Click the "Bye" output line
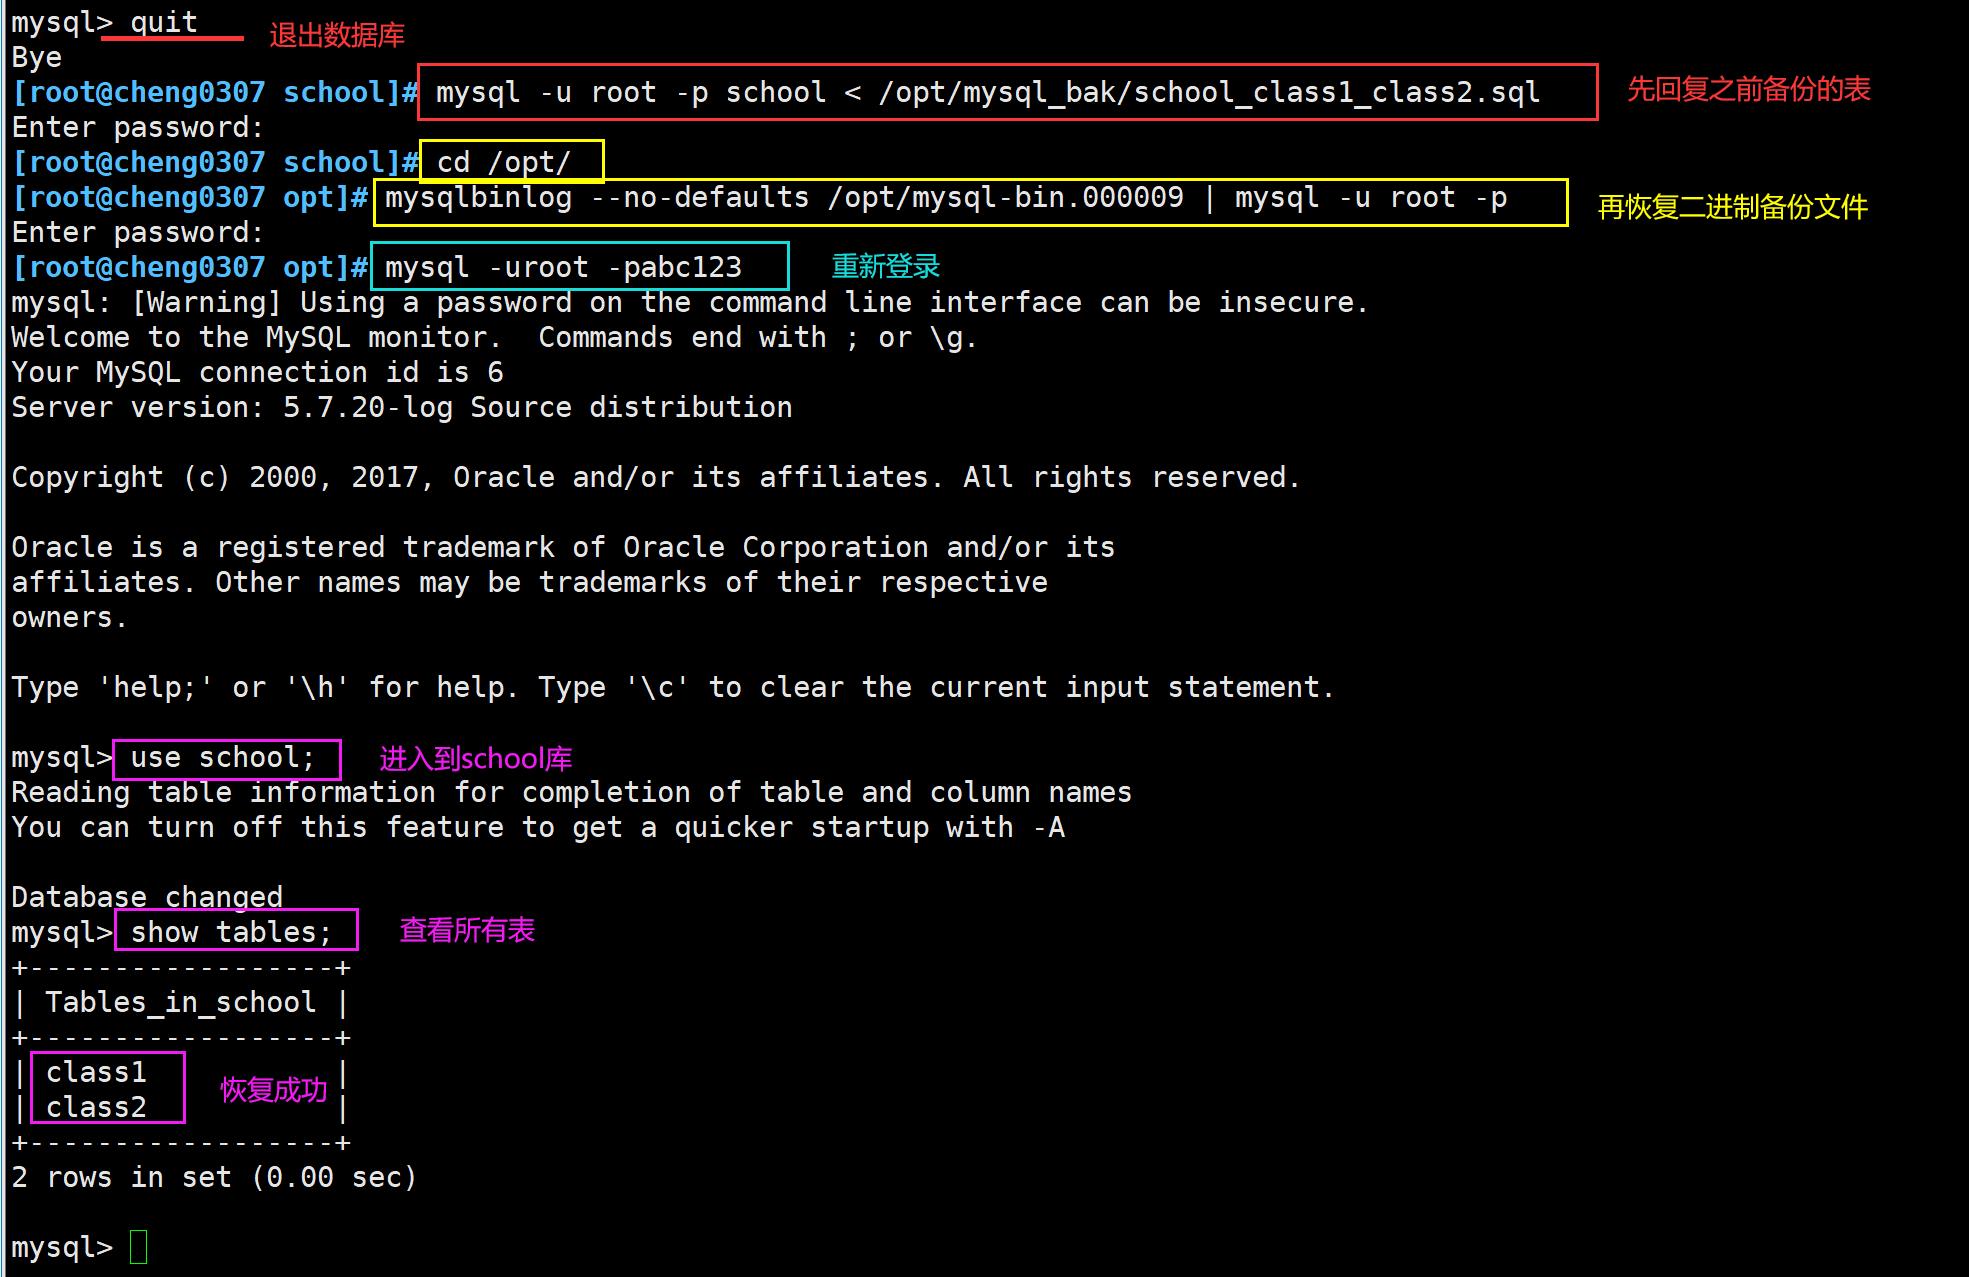Viewport: 1969px width, 1277px height. point(37,57)
